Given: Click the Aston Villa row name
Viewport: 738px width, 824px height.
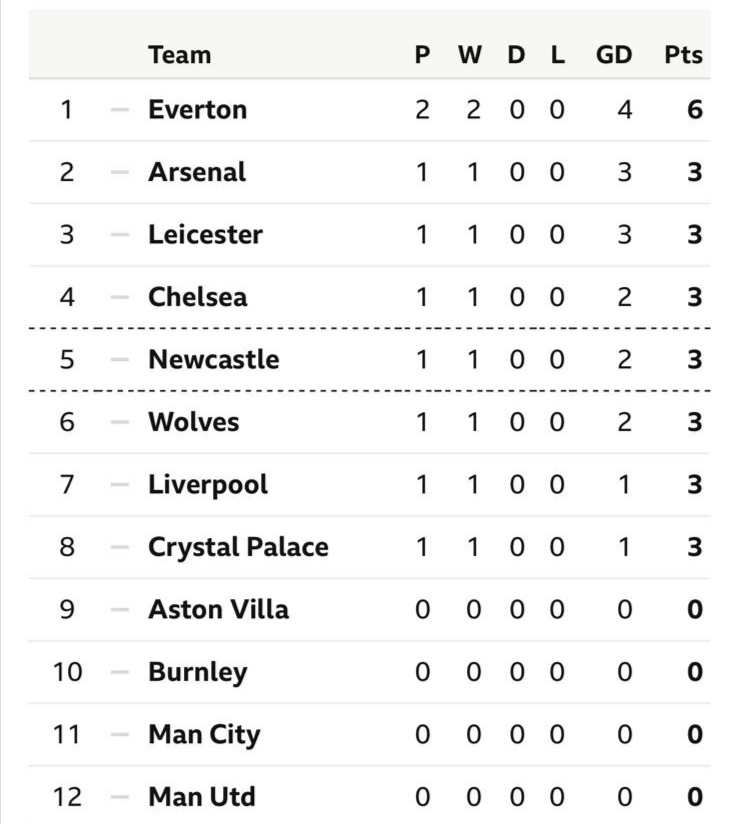Looking at the screenshot, I should [218, 609].
